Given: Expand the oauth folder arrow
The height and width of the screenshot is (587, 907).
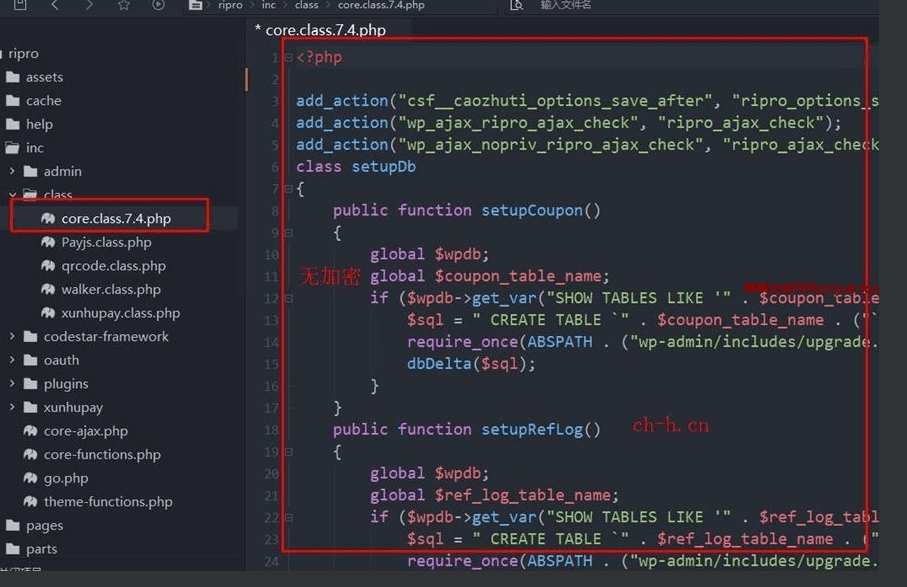Looking at the screenshot, I should (x=12, y=360).
